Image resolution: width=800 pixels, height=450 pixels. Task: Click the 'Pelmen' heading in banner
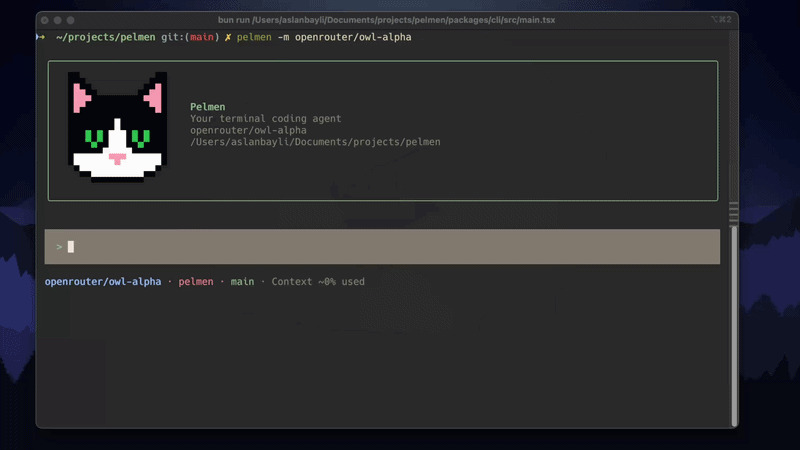tap(208, 107)
